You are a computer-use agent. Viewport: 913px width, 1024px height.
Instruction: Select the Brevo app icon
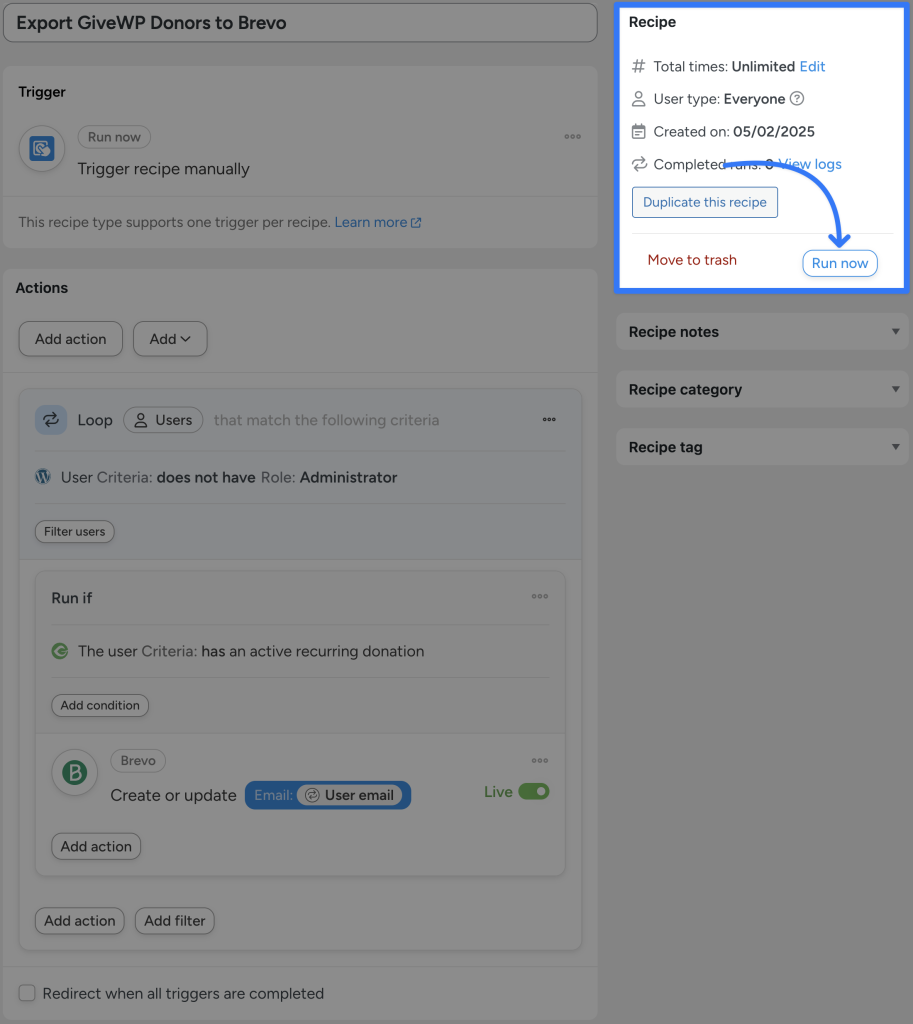point(74,773)
